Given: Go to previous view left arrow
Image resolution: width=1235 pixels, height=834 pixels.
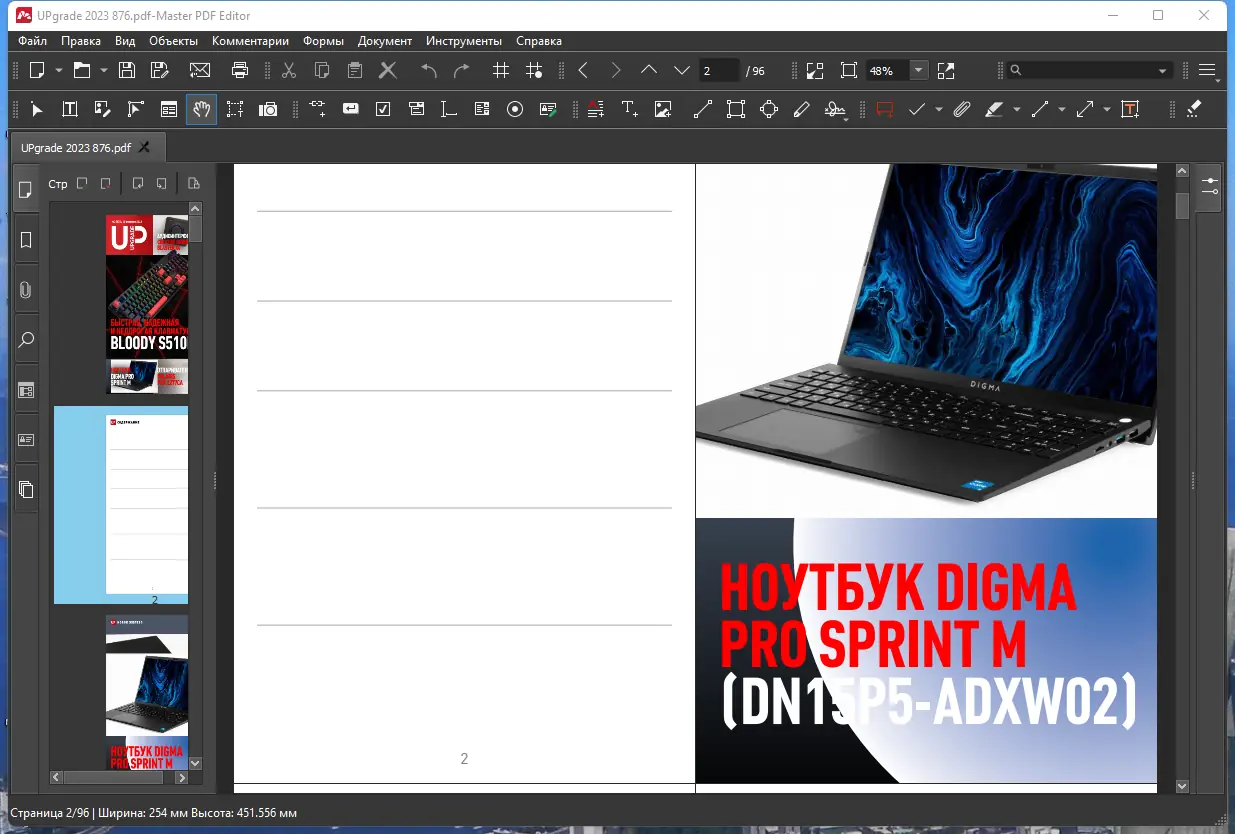Looking at the screenshot, I should 583,70.
